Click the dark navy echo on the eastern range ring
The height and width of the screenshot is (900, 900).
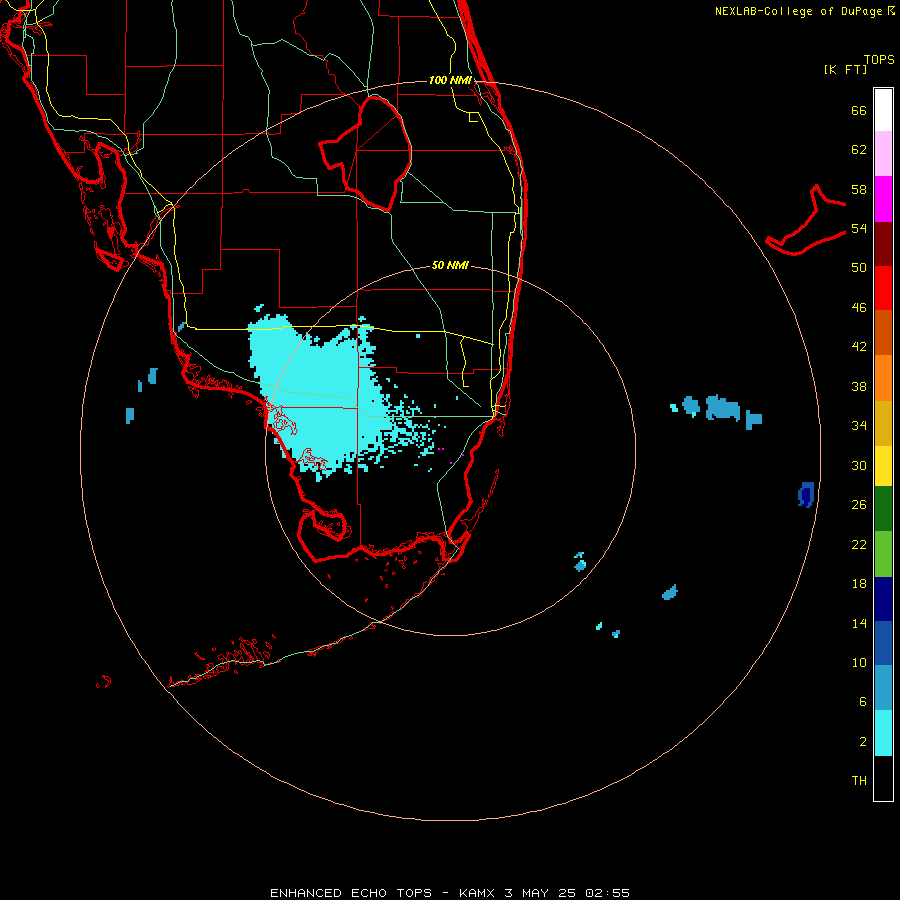point(806,495)
